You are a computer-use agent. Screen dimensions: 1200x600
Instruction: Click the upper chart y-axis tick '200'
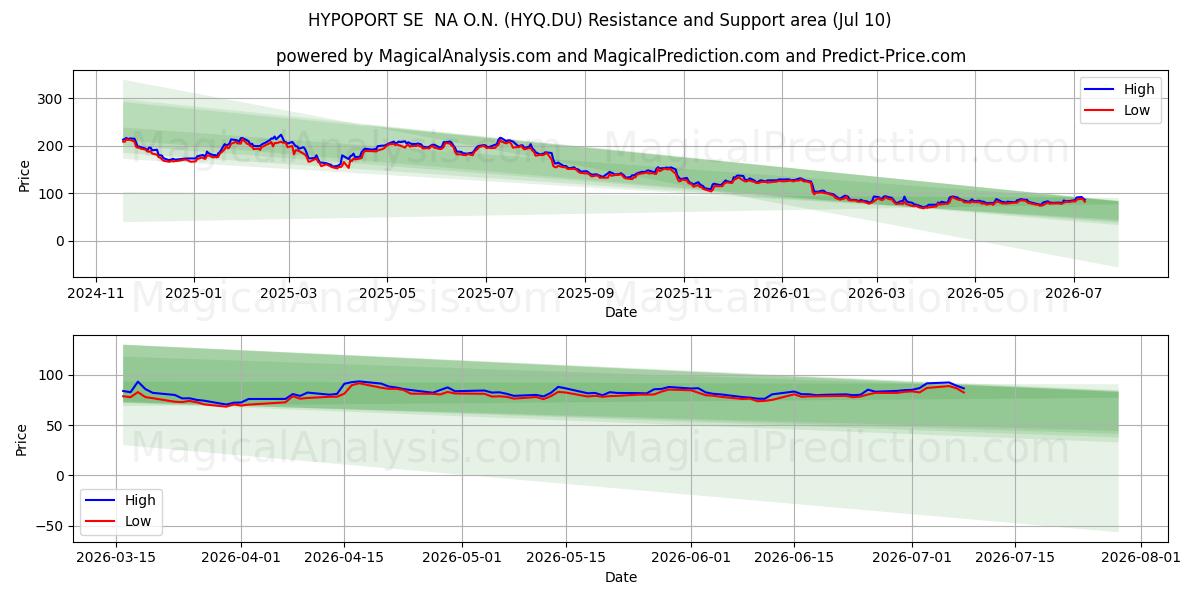click(51, 146)
